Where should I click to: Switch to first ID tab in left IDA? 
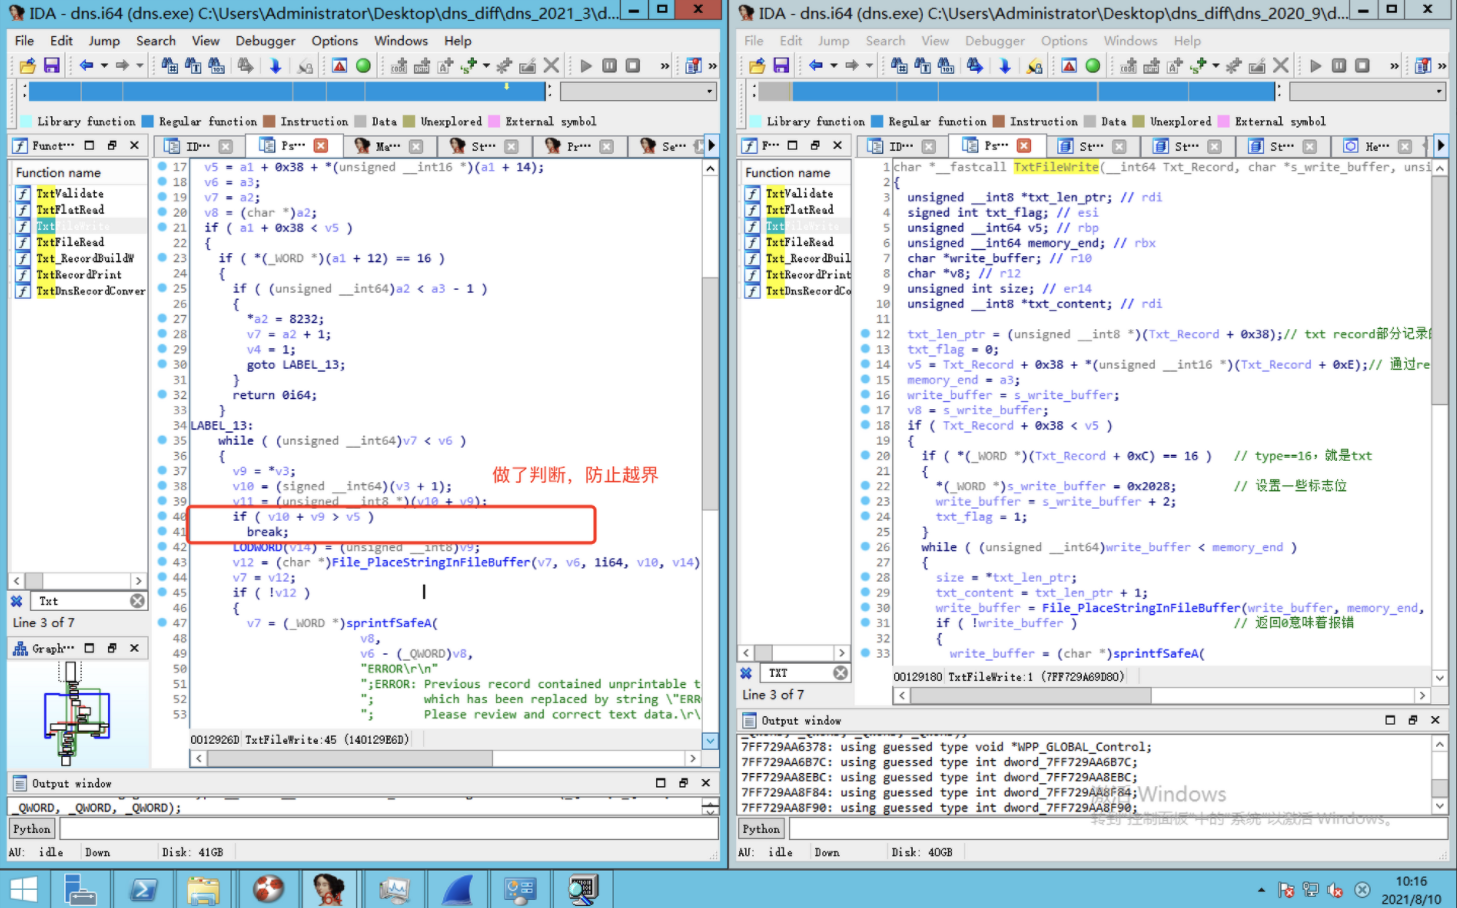pos(198,146)
